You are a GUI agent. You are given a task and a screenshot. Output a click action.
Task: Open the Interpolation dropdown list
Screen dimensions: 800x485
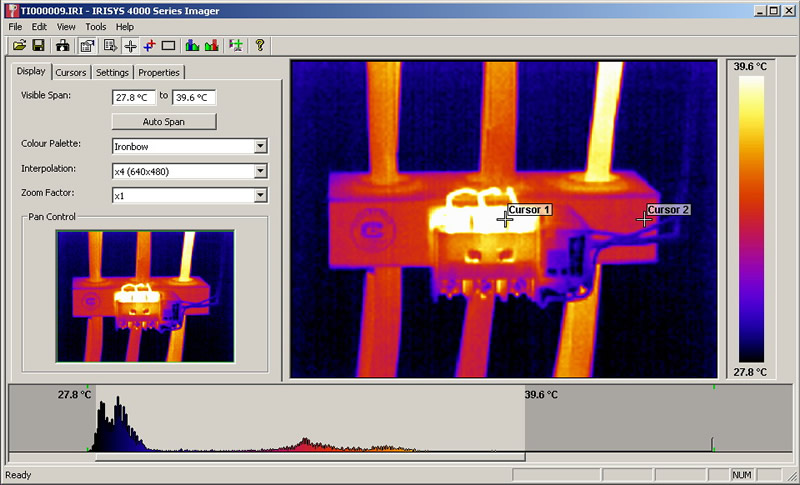pyautogui.click(x=260, y=171)
